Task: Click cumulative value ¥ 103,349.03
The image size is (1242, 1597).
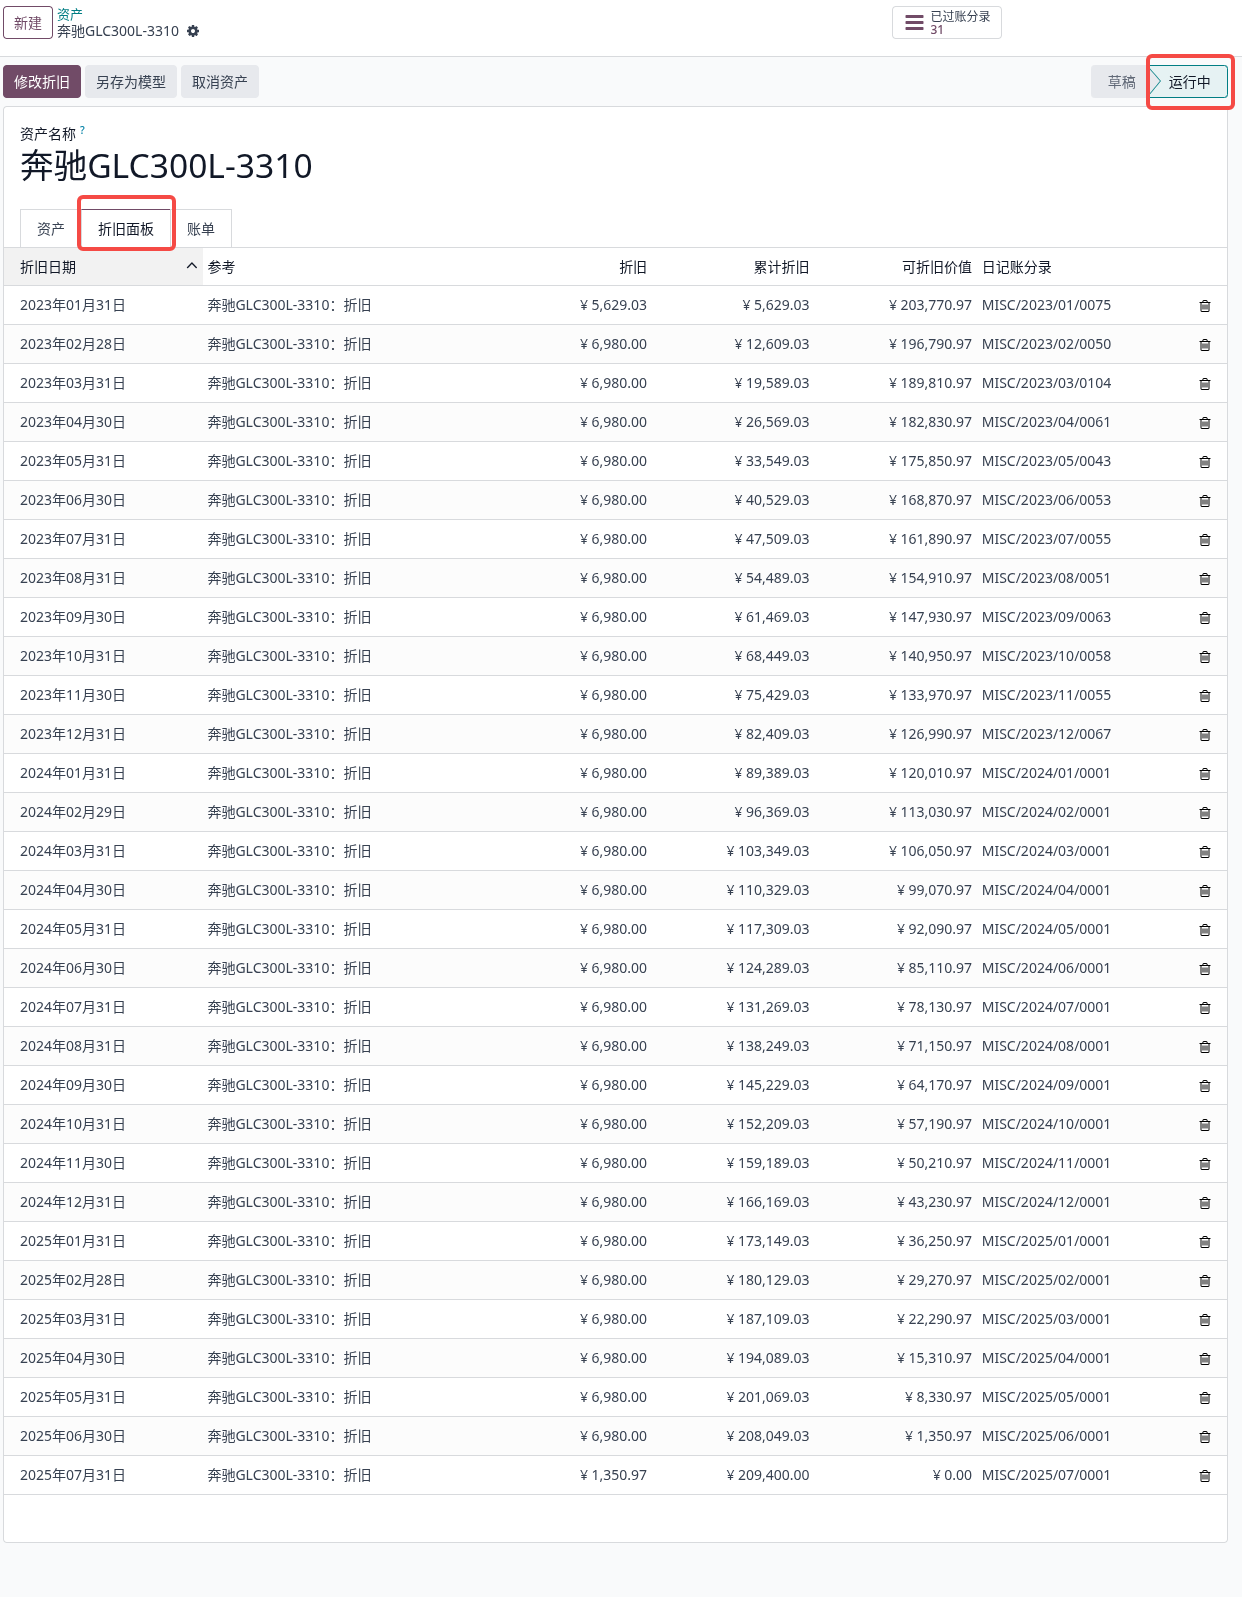Action: click(768, 851)
